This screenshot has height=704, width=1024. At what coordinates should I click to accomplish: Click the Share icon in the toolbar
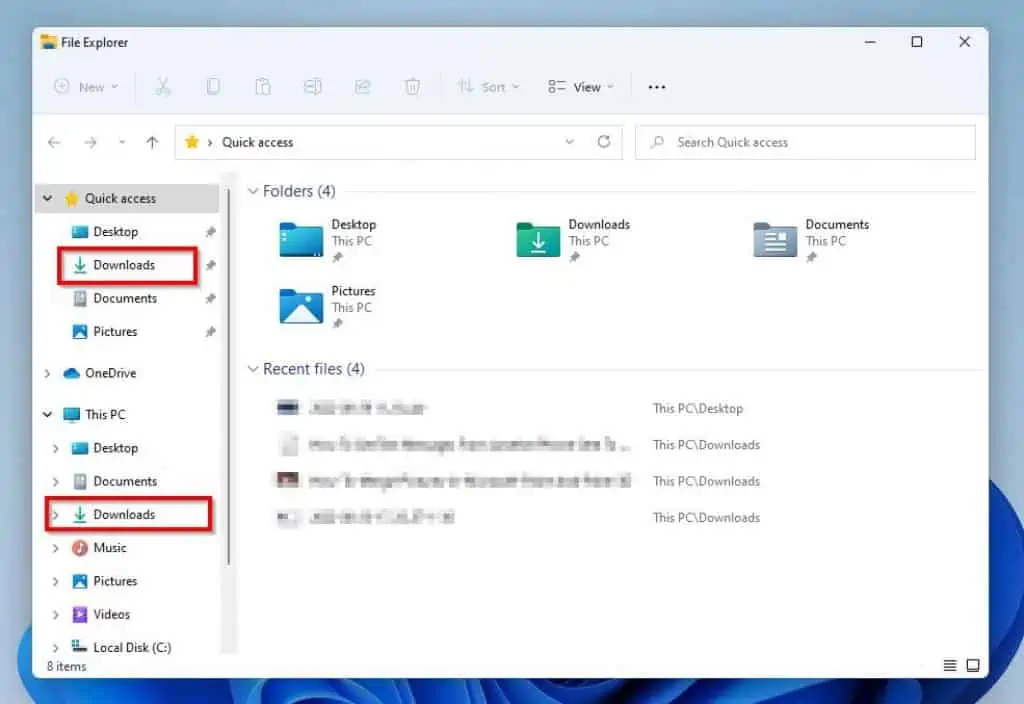pos(362,86)
